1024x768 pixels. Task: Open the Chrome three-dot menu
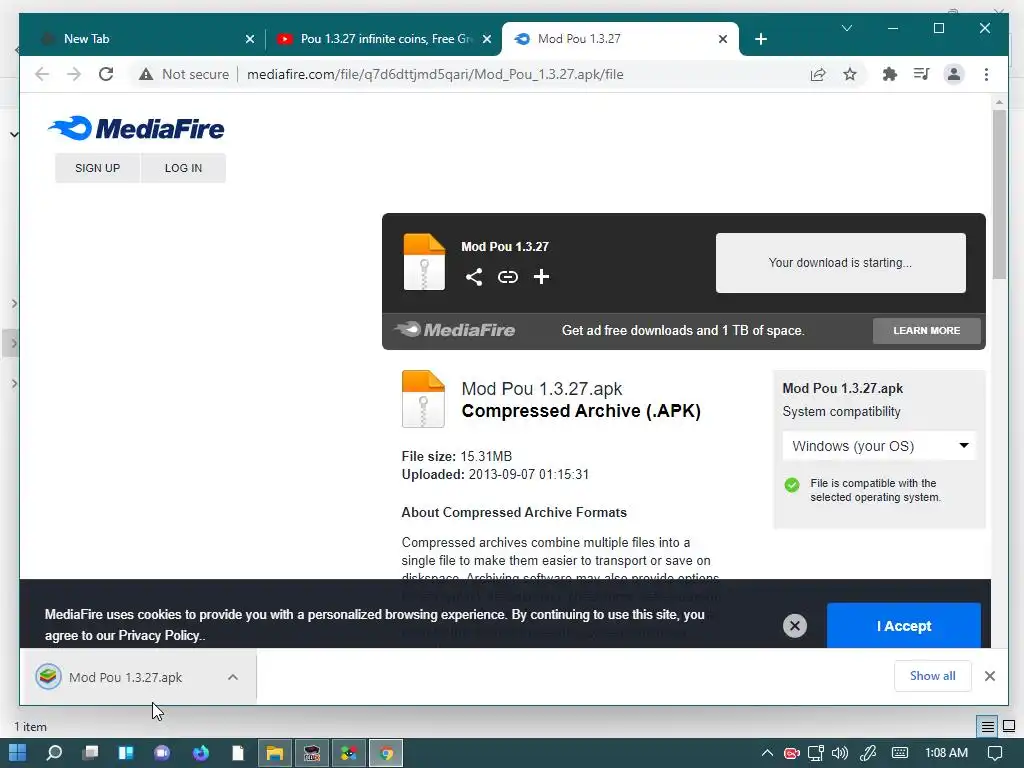pos(986,74)
